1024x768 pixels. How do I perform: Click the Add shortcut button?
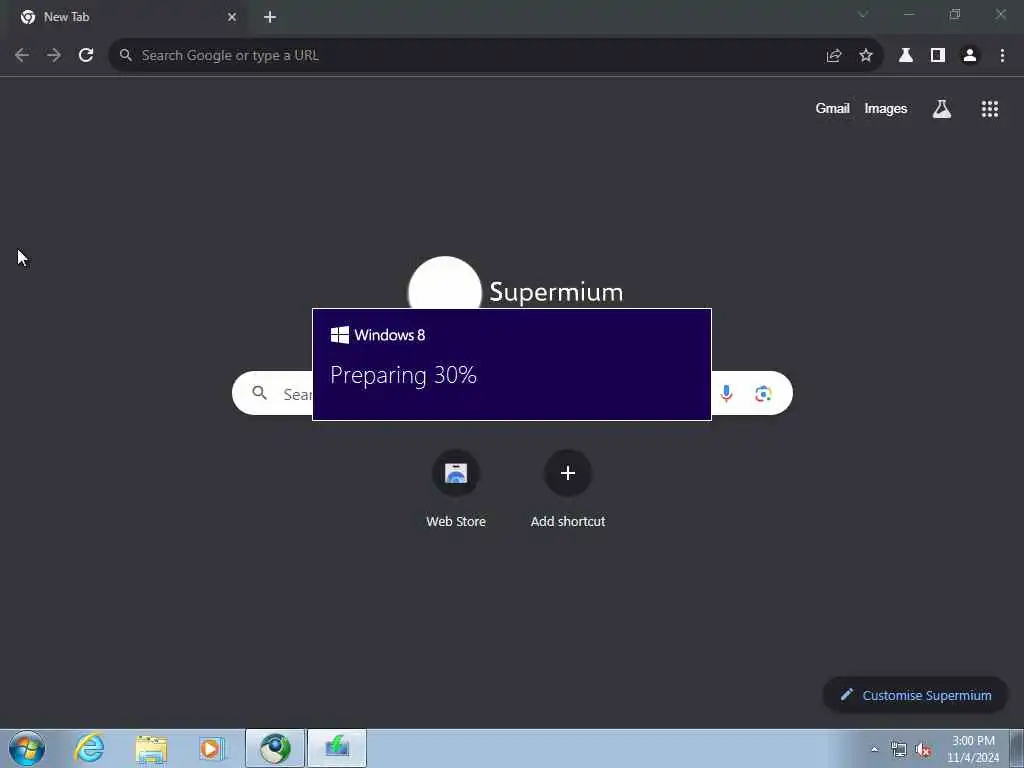(568, 488)
